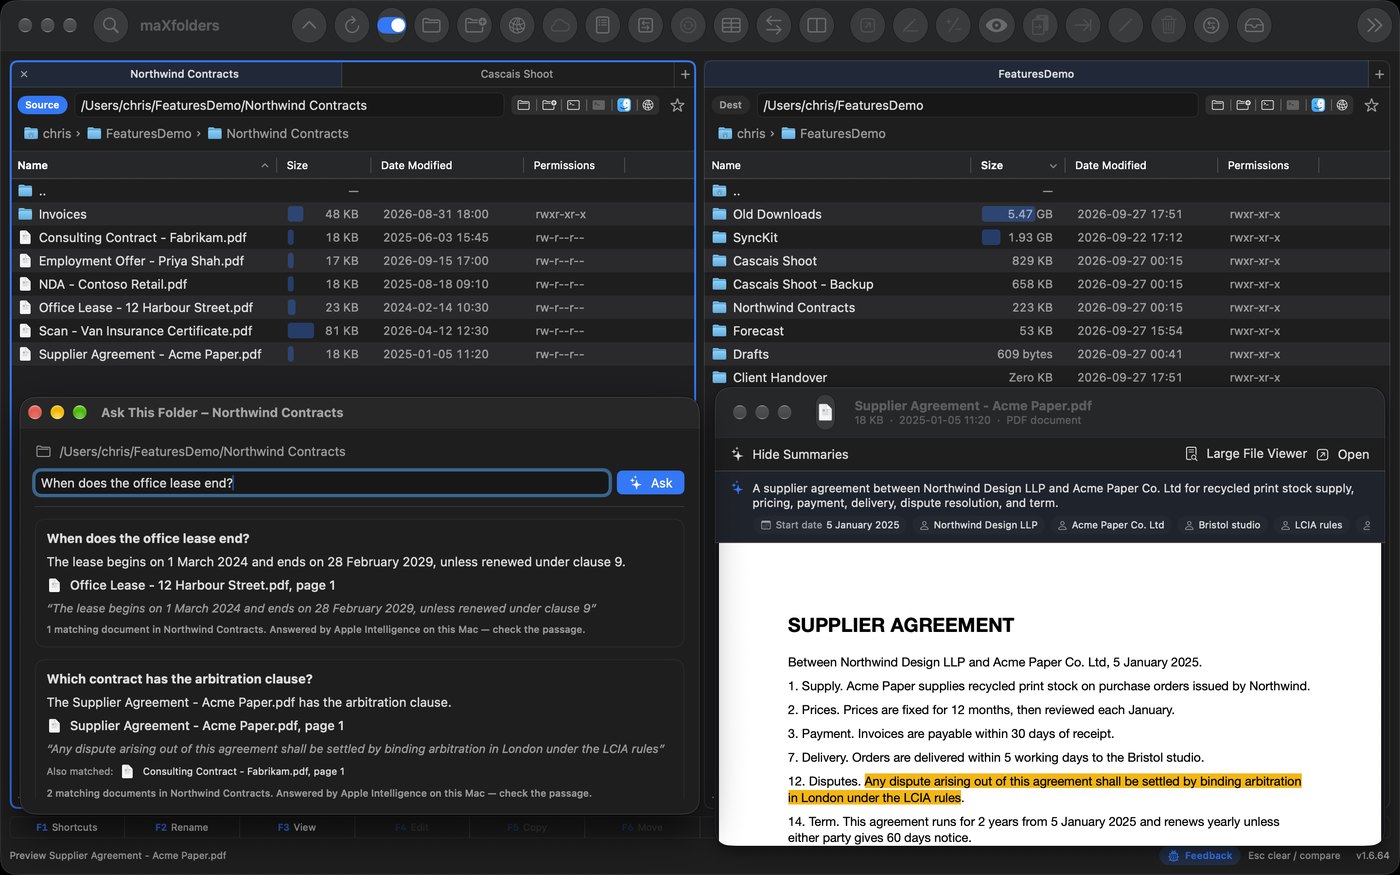
Task: Refresh the listing with the circular arrow icon
Action: coord(352,26)
